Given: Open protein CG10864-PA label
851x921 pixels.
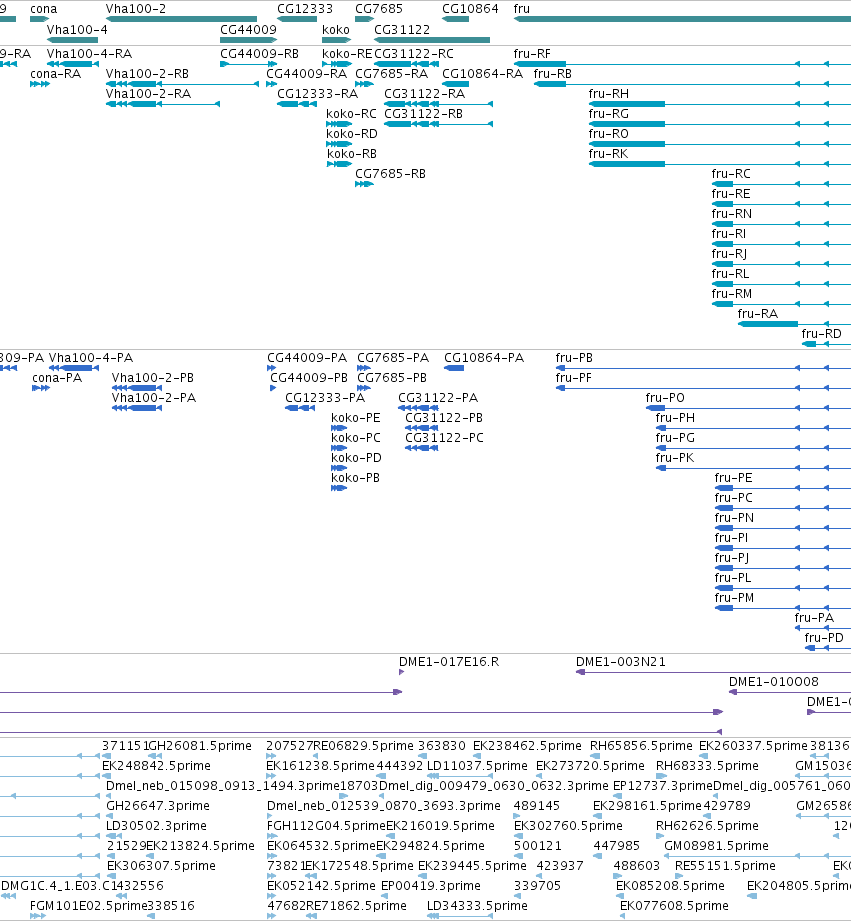Looking at the screenshot, I should 484,357.
